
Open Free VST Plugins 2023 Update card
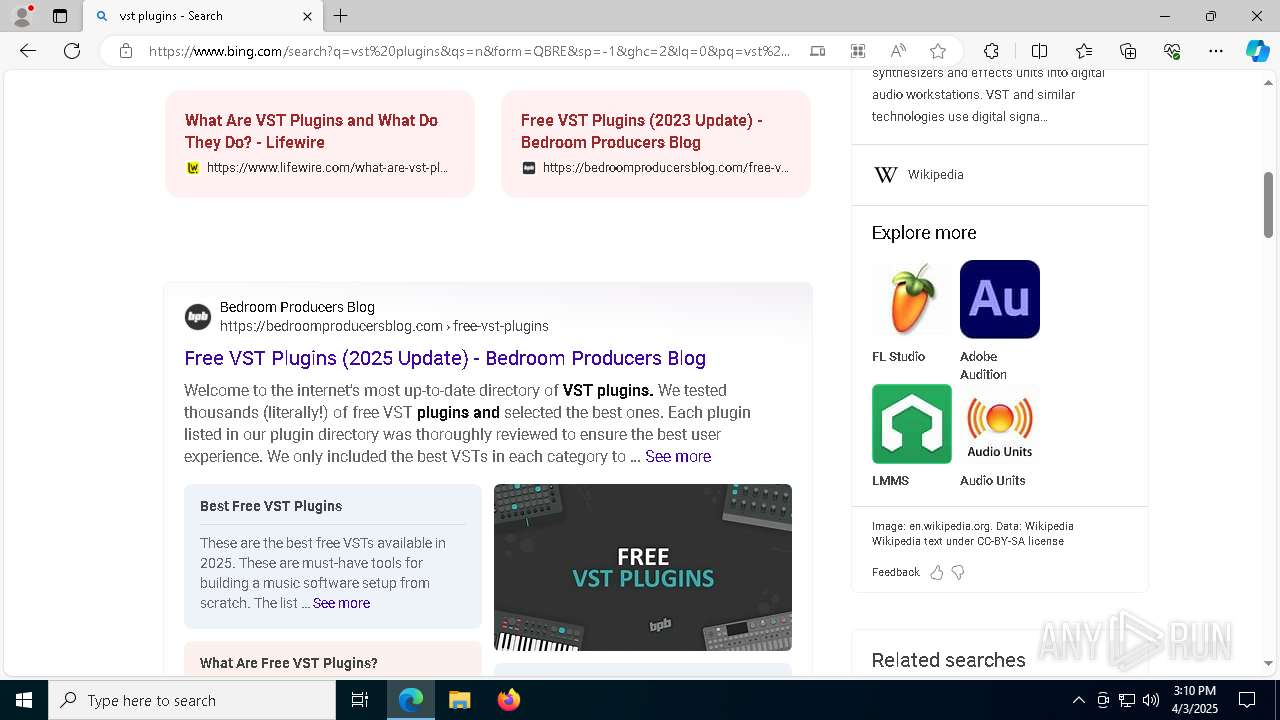coord(656,143)
